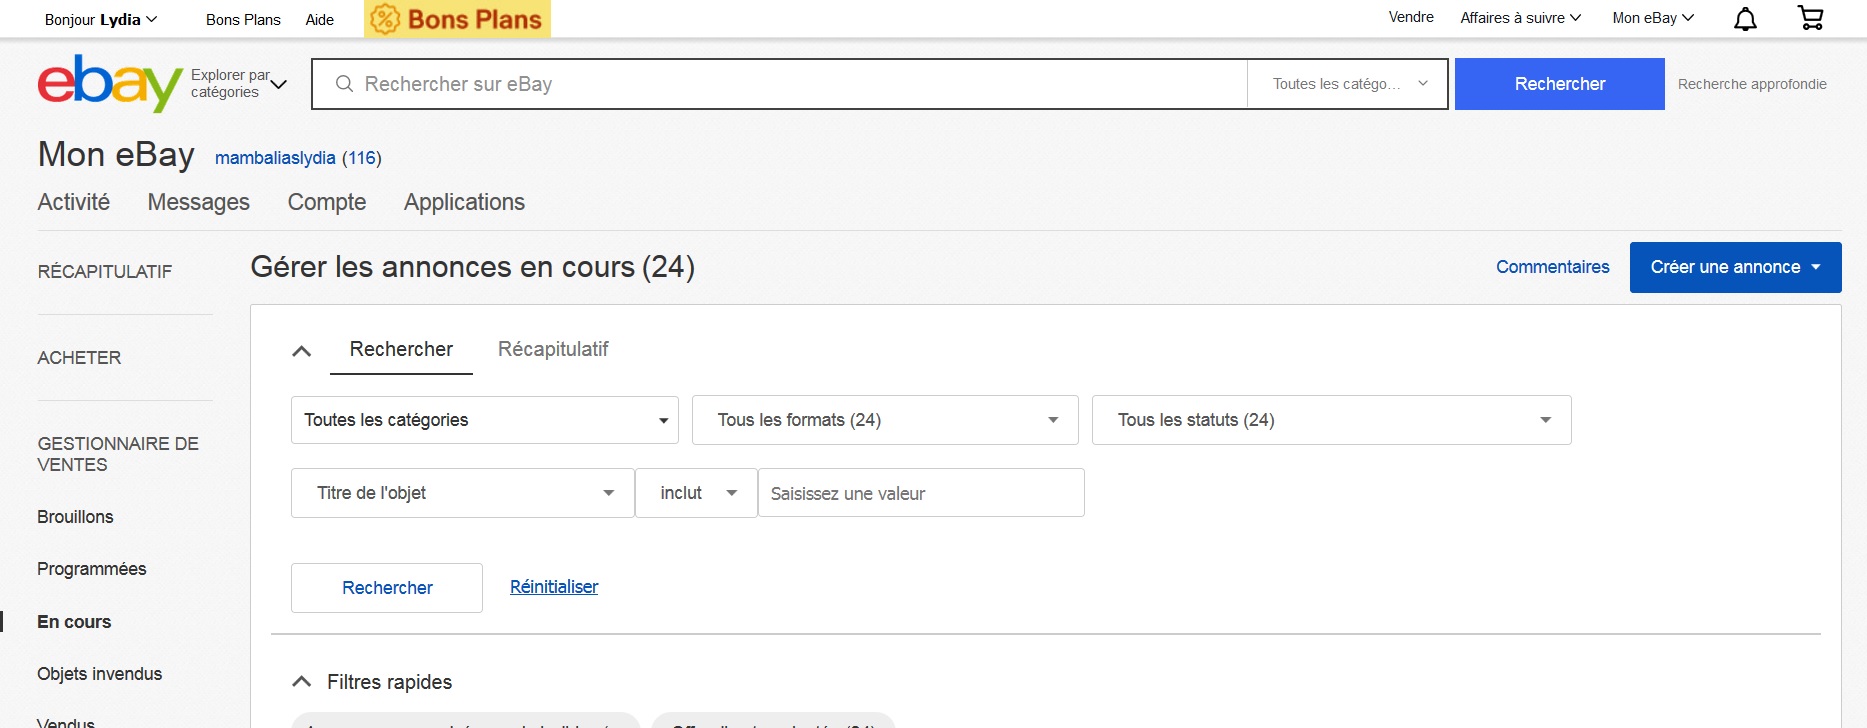Select the Récapitulatif tab in panel

553,349
